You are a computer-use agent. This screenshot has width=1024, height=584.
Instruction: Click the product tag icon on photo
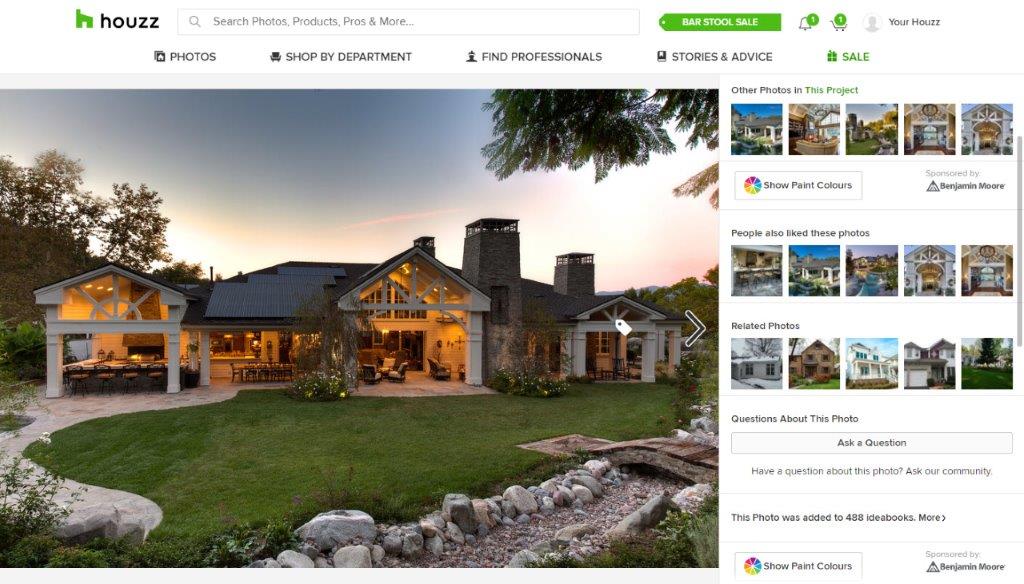pos(623,327)
